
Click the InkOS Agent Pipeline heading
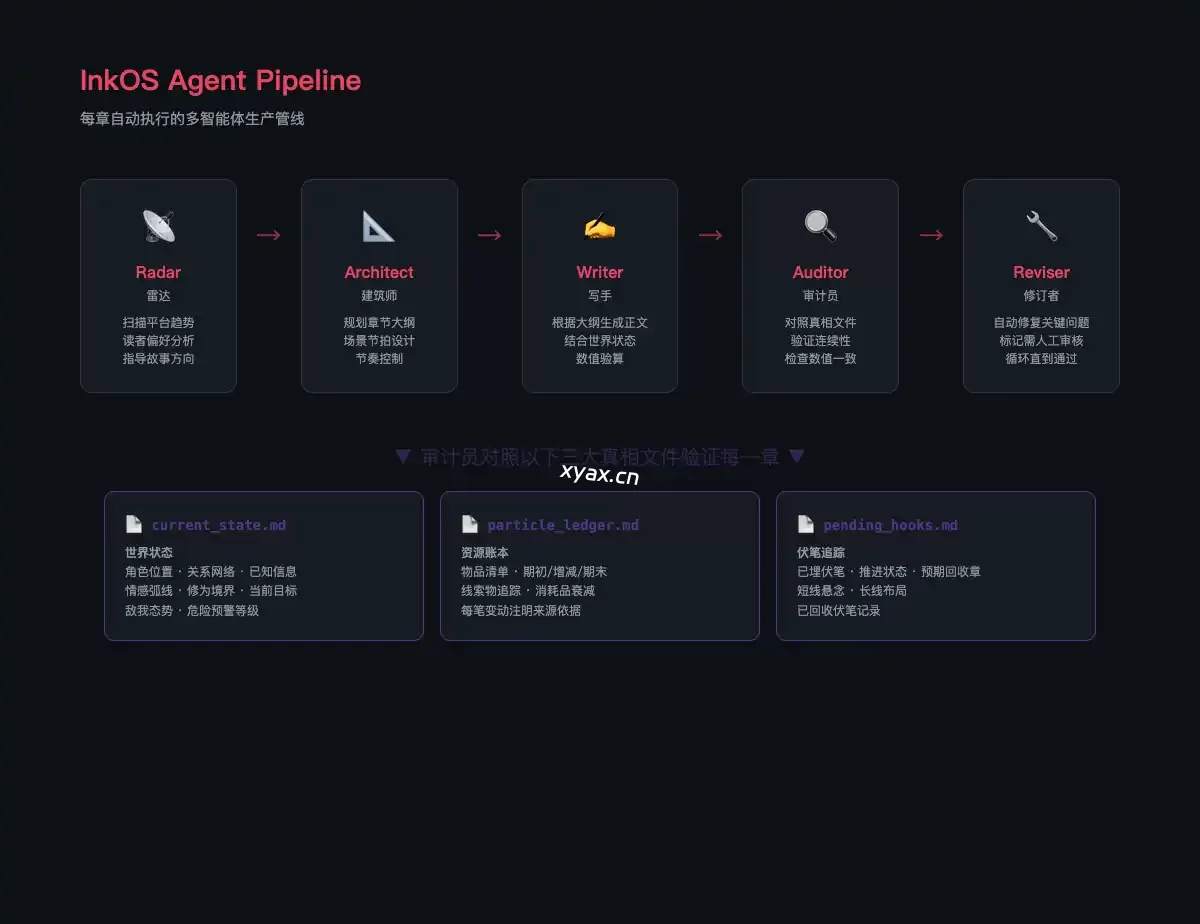click(x=220, y=81)
